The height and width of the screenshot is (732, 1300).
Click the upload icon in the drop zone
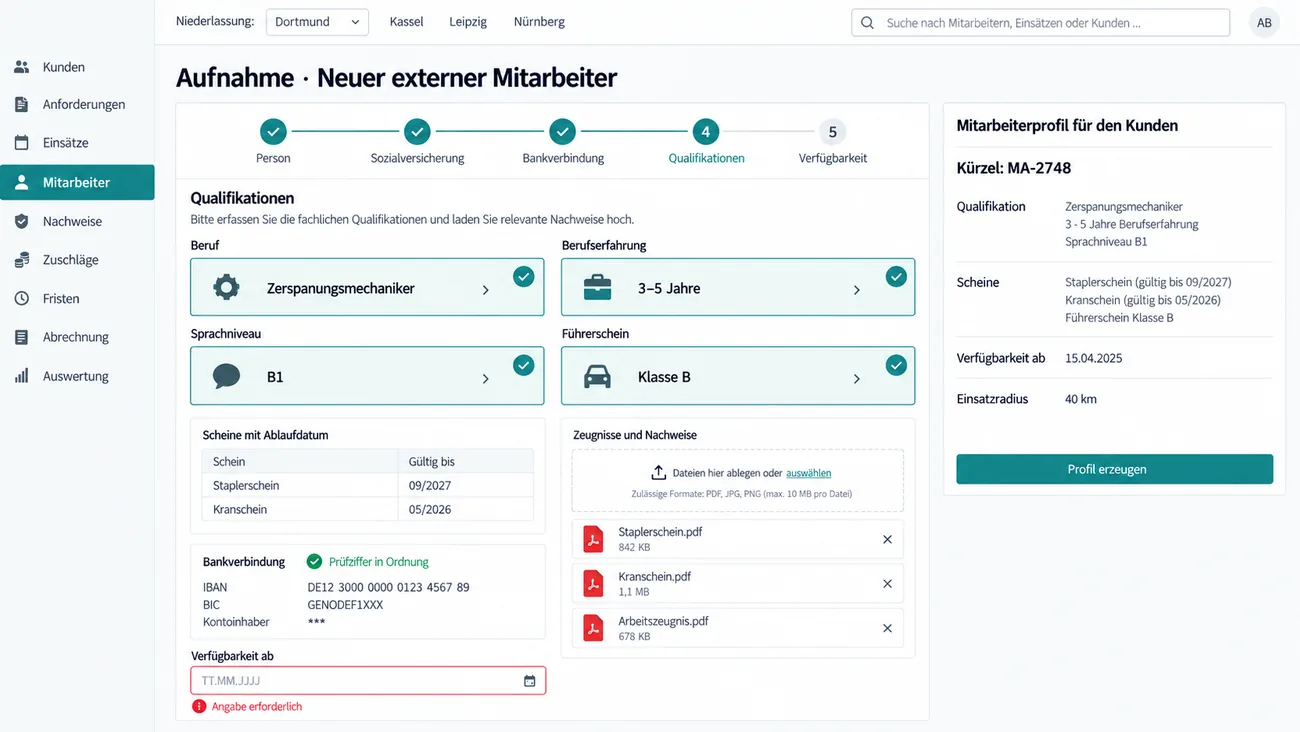[658, 473]
